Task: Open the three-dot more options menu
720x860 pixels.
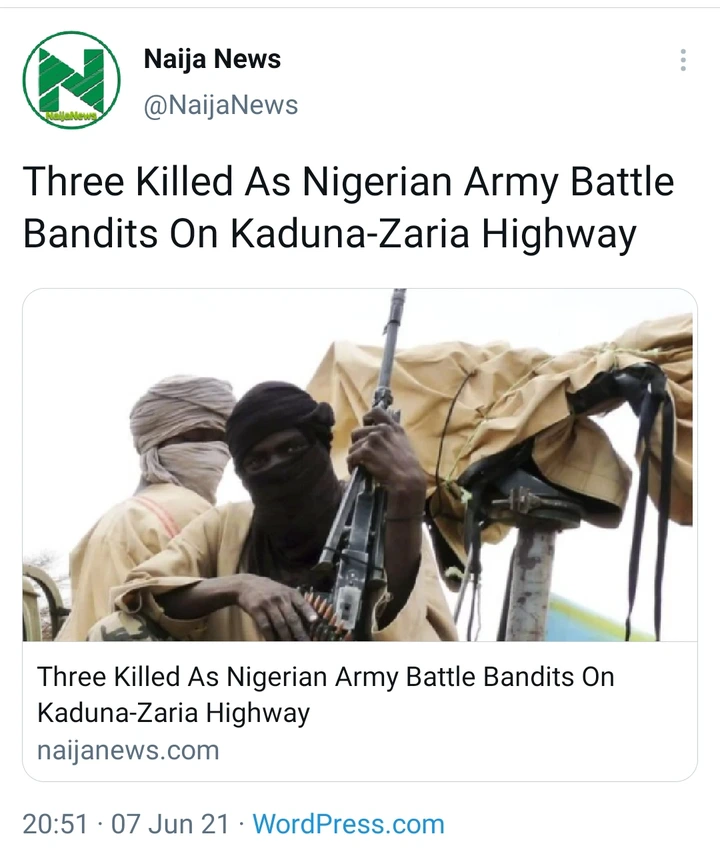Action: 683,60
